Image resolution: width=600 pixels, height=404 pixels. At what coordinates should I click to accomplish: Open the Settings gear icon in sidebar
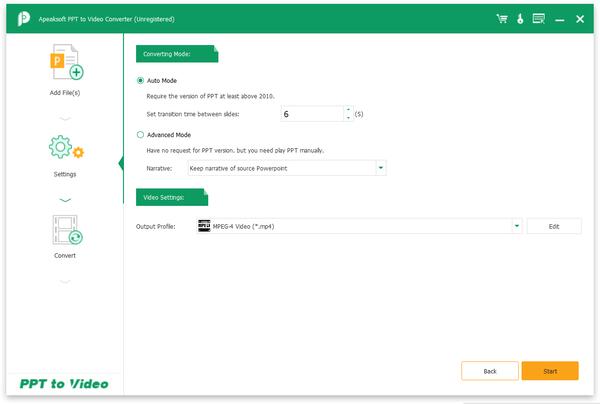coord(66,147)
